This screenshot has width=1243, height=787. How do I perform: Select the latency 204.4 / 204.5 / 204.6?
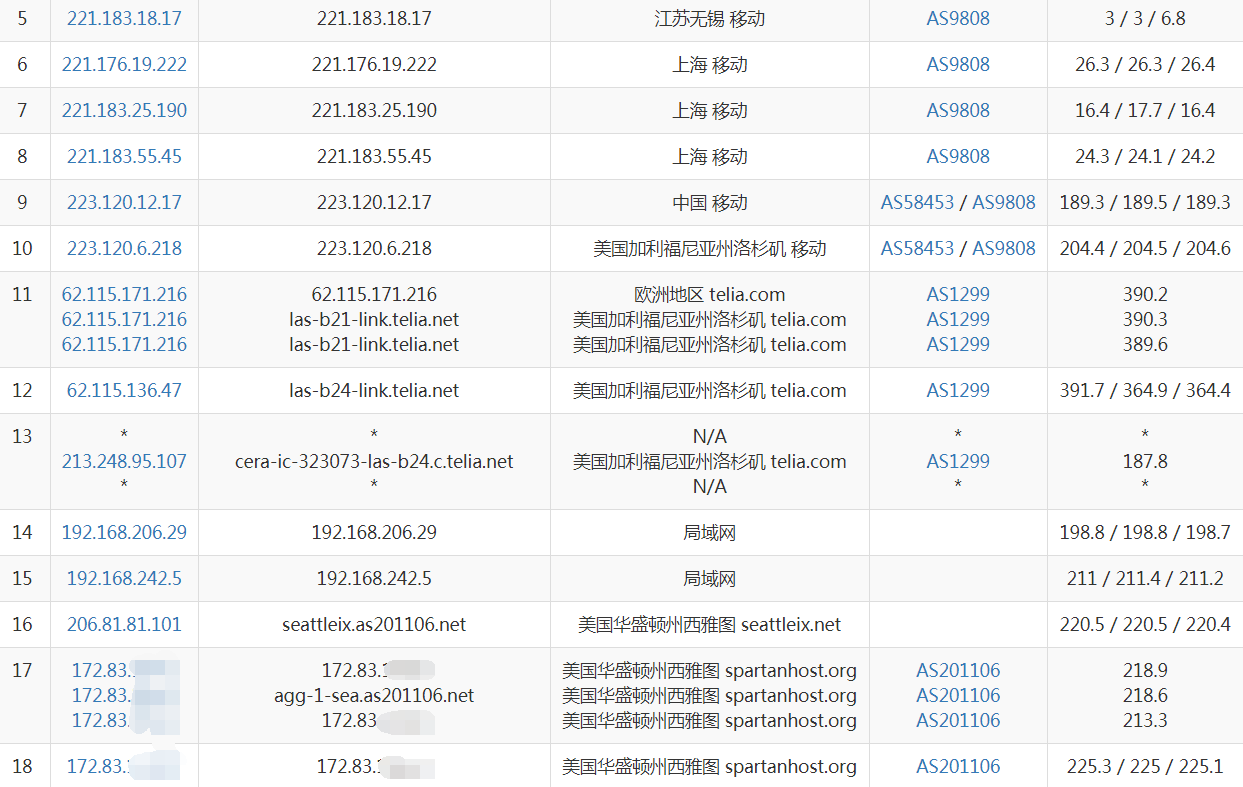(x=1145, y=249)
